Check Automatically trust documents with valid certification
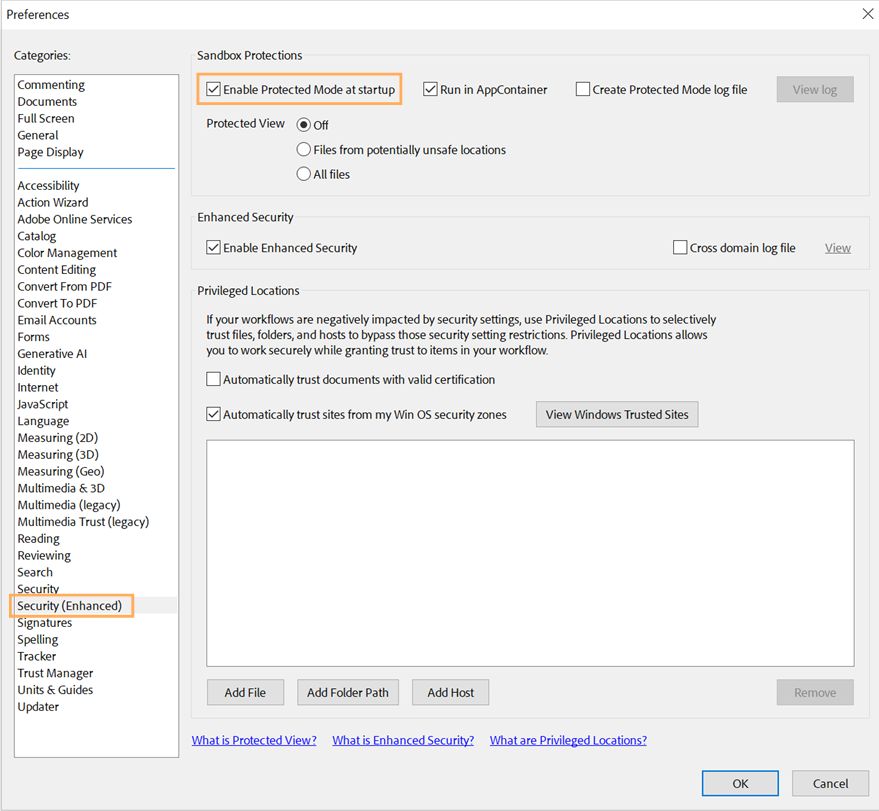 214,379
